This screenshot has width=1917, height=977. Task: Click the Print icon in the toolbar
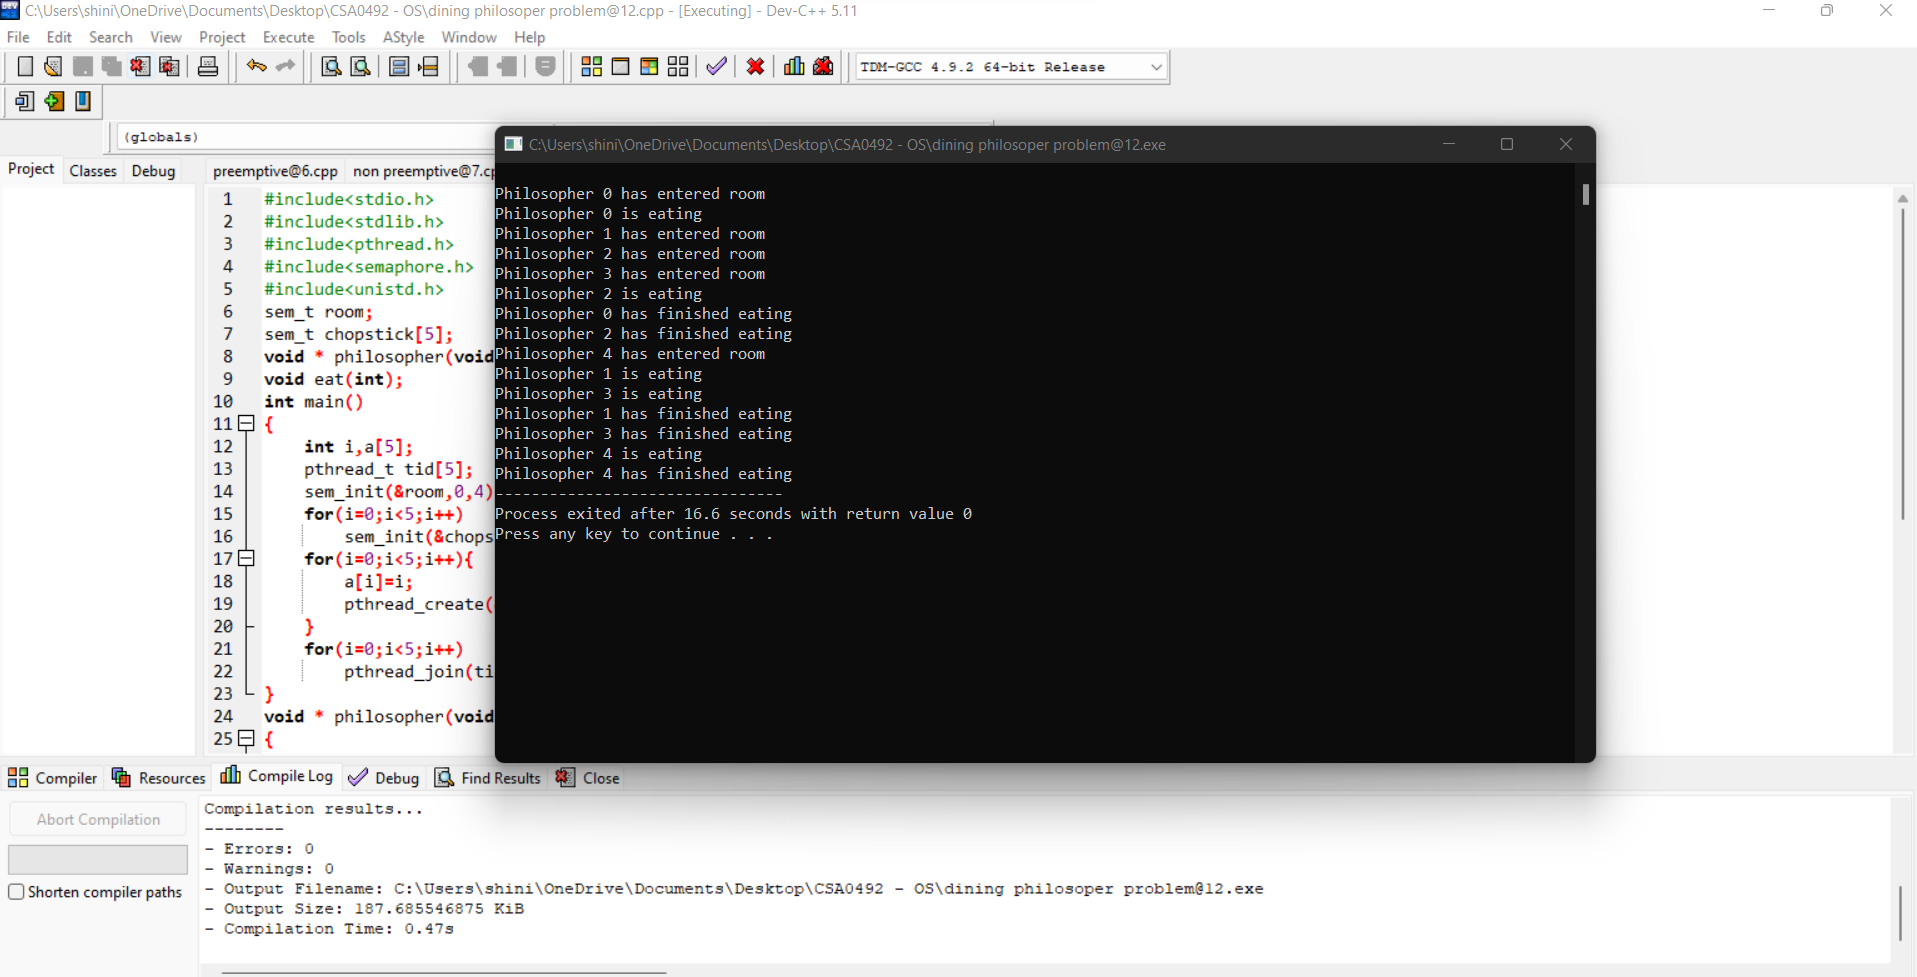(x=207, y=66)
